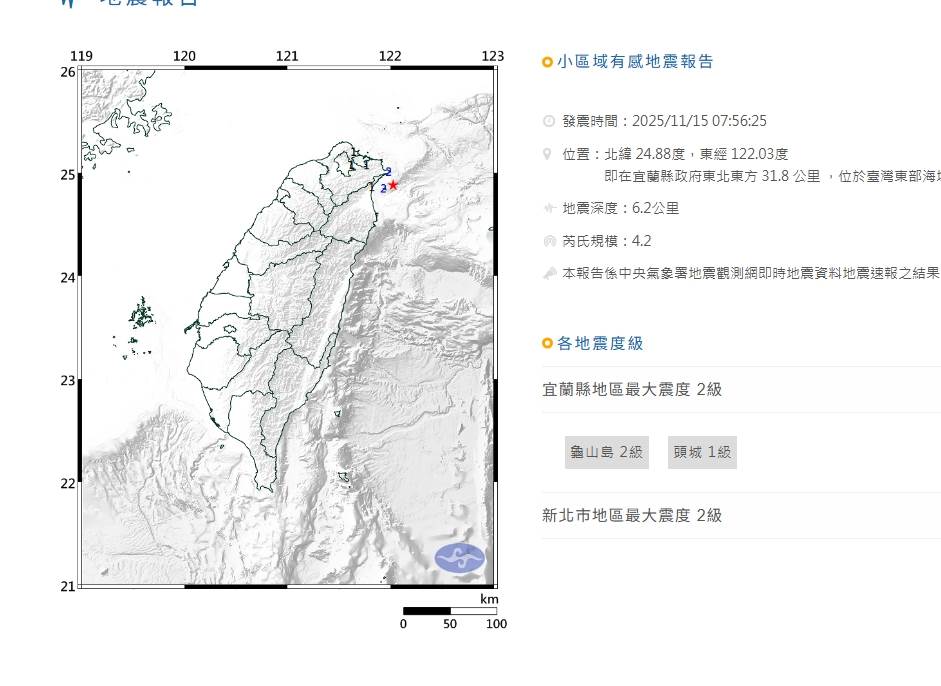The height and width of the screenshot is (686, 941).
Task: Click the clock icon beside 發震時間
Action: tap(548, 121)
